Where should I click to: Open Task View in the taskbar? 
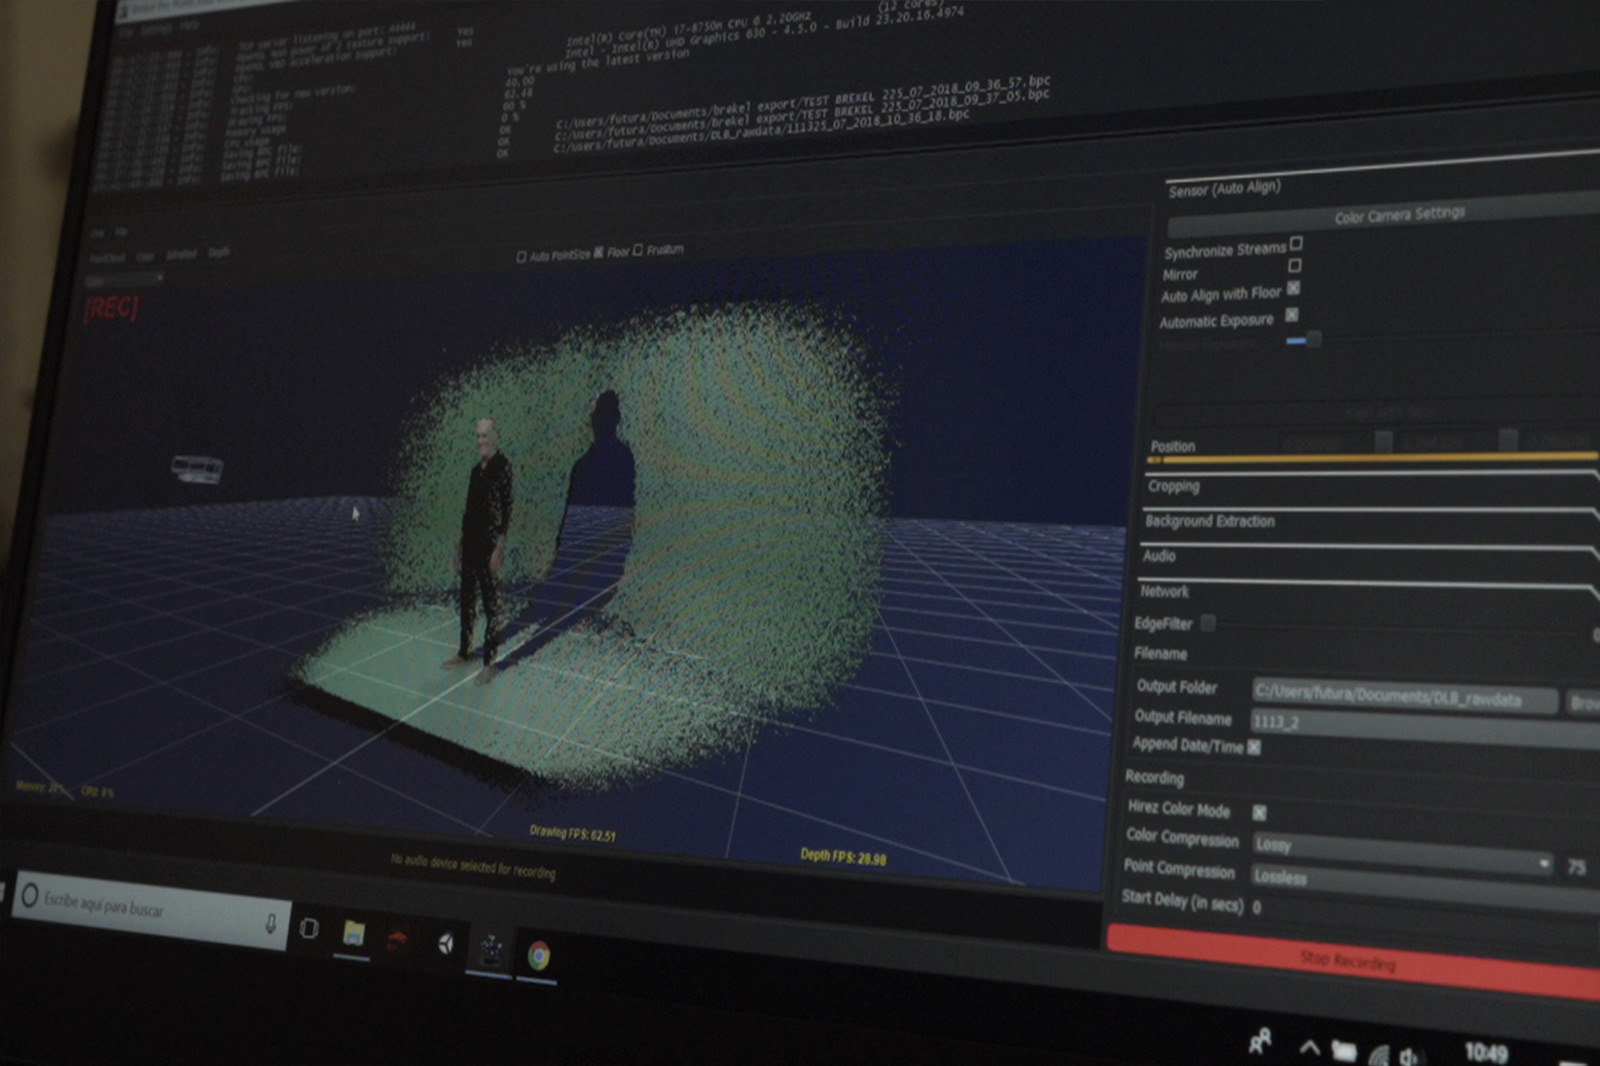coord(309,929)
